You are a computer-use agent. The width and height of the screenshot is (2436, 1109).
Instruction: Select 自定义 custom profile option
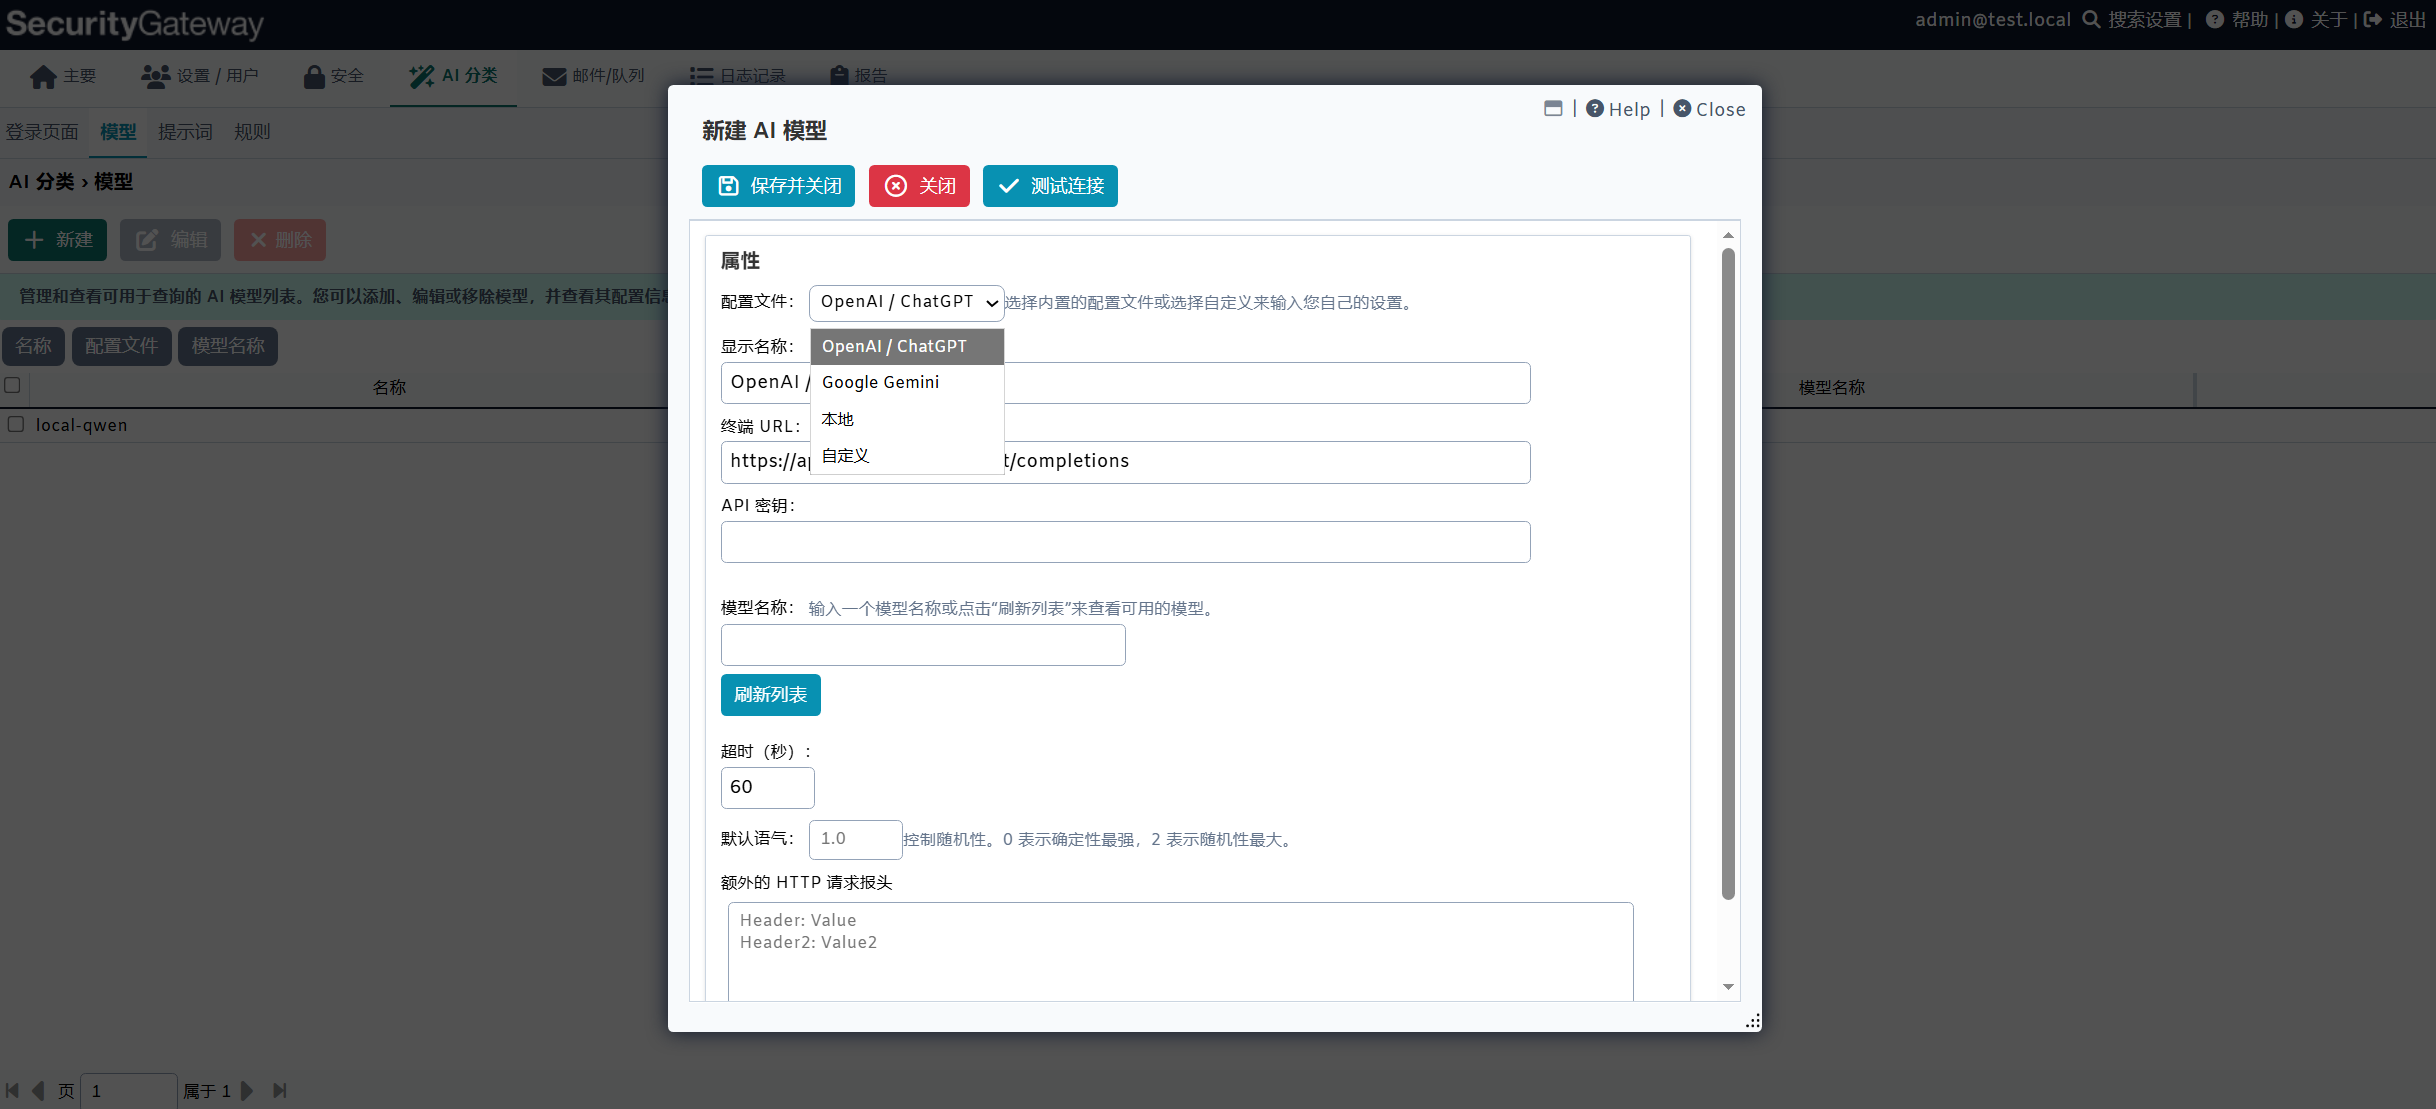click(907, 456)
